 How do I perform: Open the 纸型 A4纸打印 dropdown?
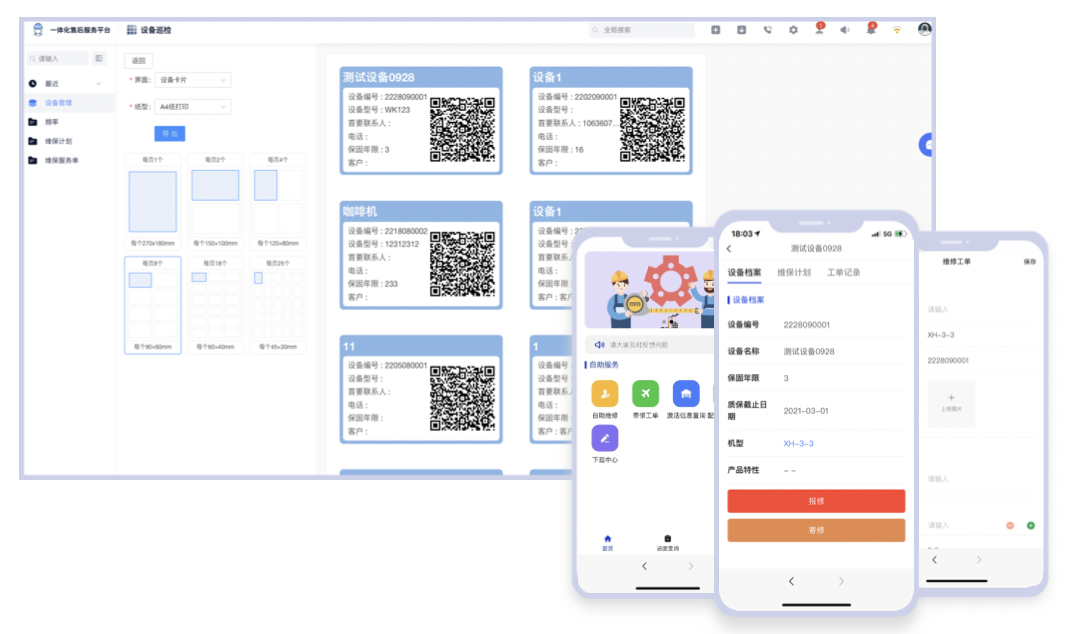(x=193, y=107)
